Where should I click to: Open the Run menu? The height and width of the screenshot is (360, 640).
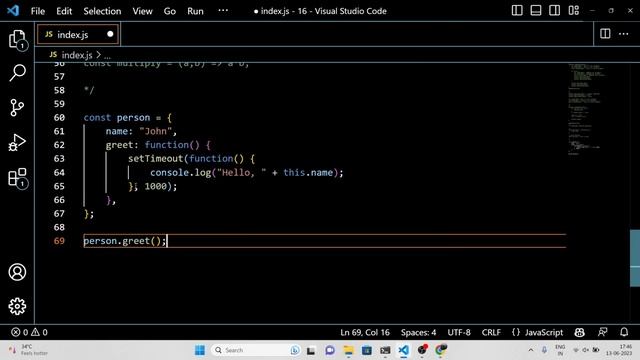195,11
